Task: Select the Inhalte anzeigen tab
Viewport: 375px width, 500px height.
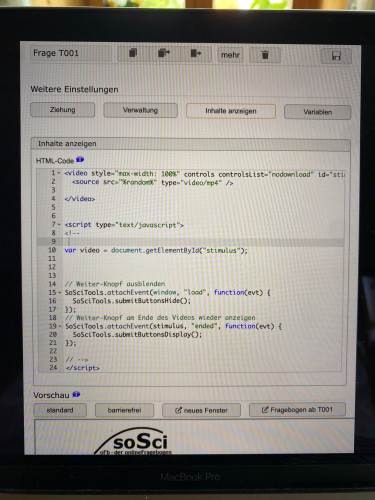Action: click(x=231, y=111)
